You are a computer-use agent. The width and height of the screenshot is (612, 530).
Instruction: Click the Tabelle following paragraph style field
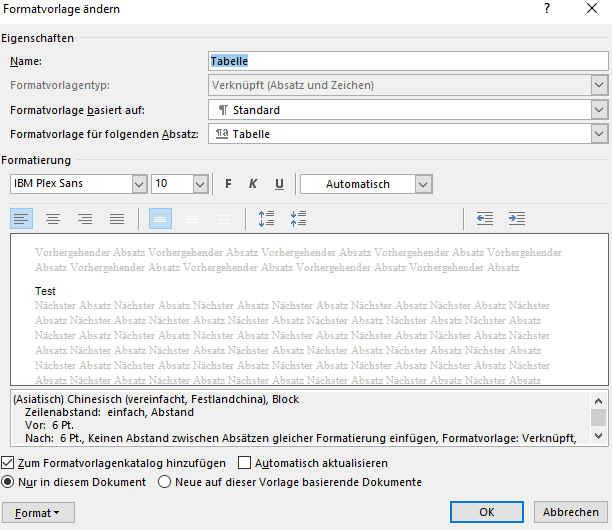point(400,134)
